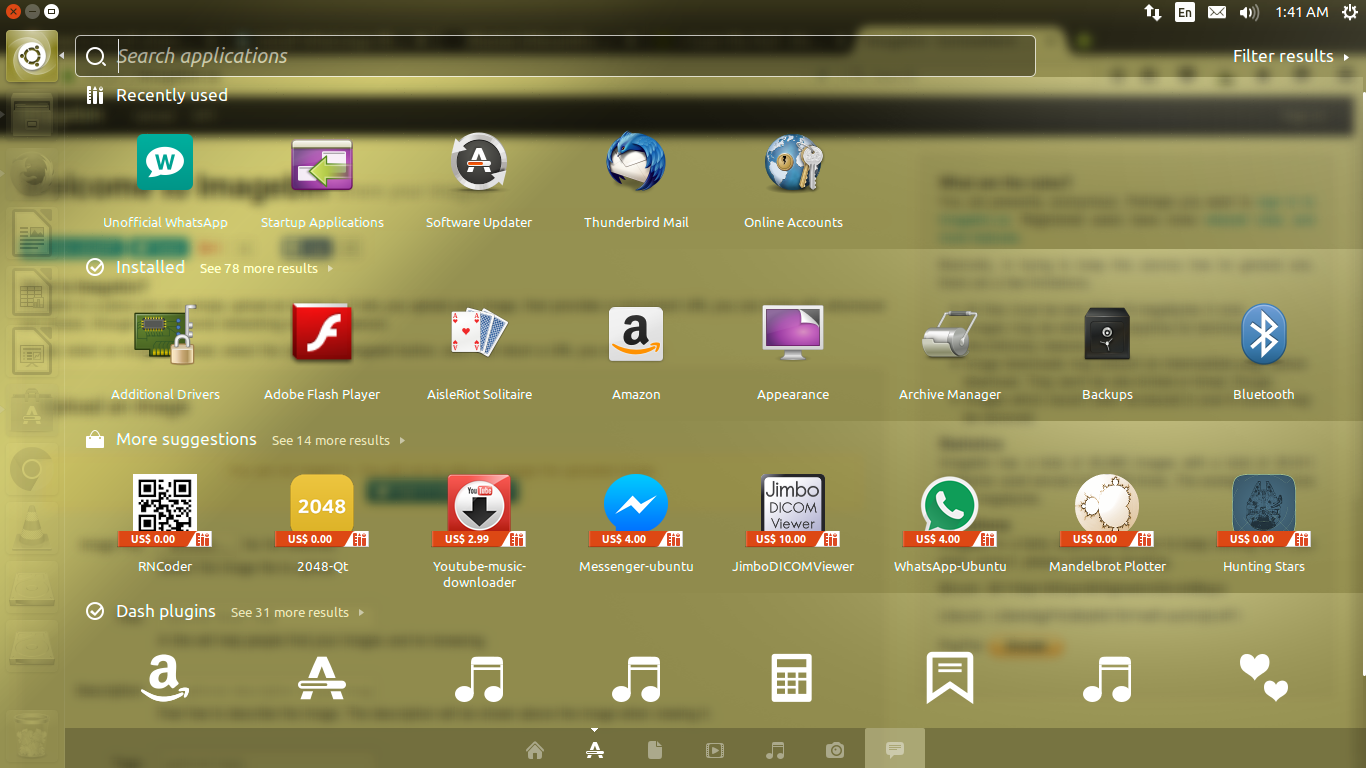The width and height of the screenshot is (1366, 768).
Task: Switch to the Home lens
Action: 534,750
